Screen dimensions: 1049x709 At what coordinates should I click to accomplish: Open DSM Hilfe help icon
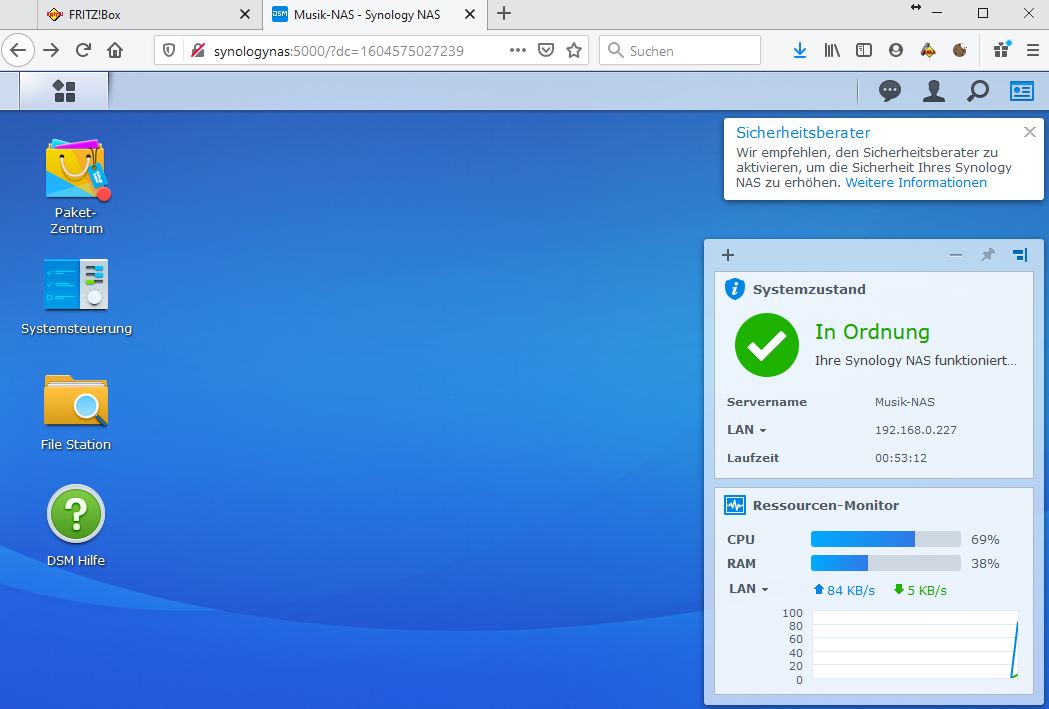[x=76, y=514]
